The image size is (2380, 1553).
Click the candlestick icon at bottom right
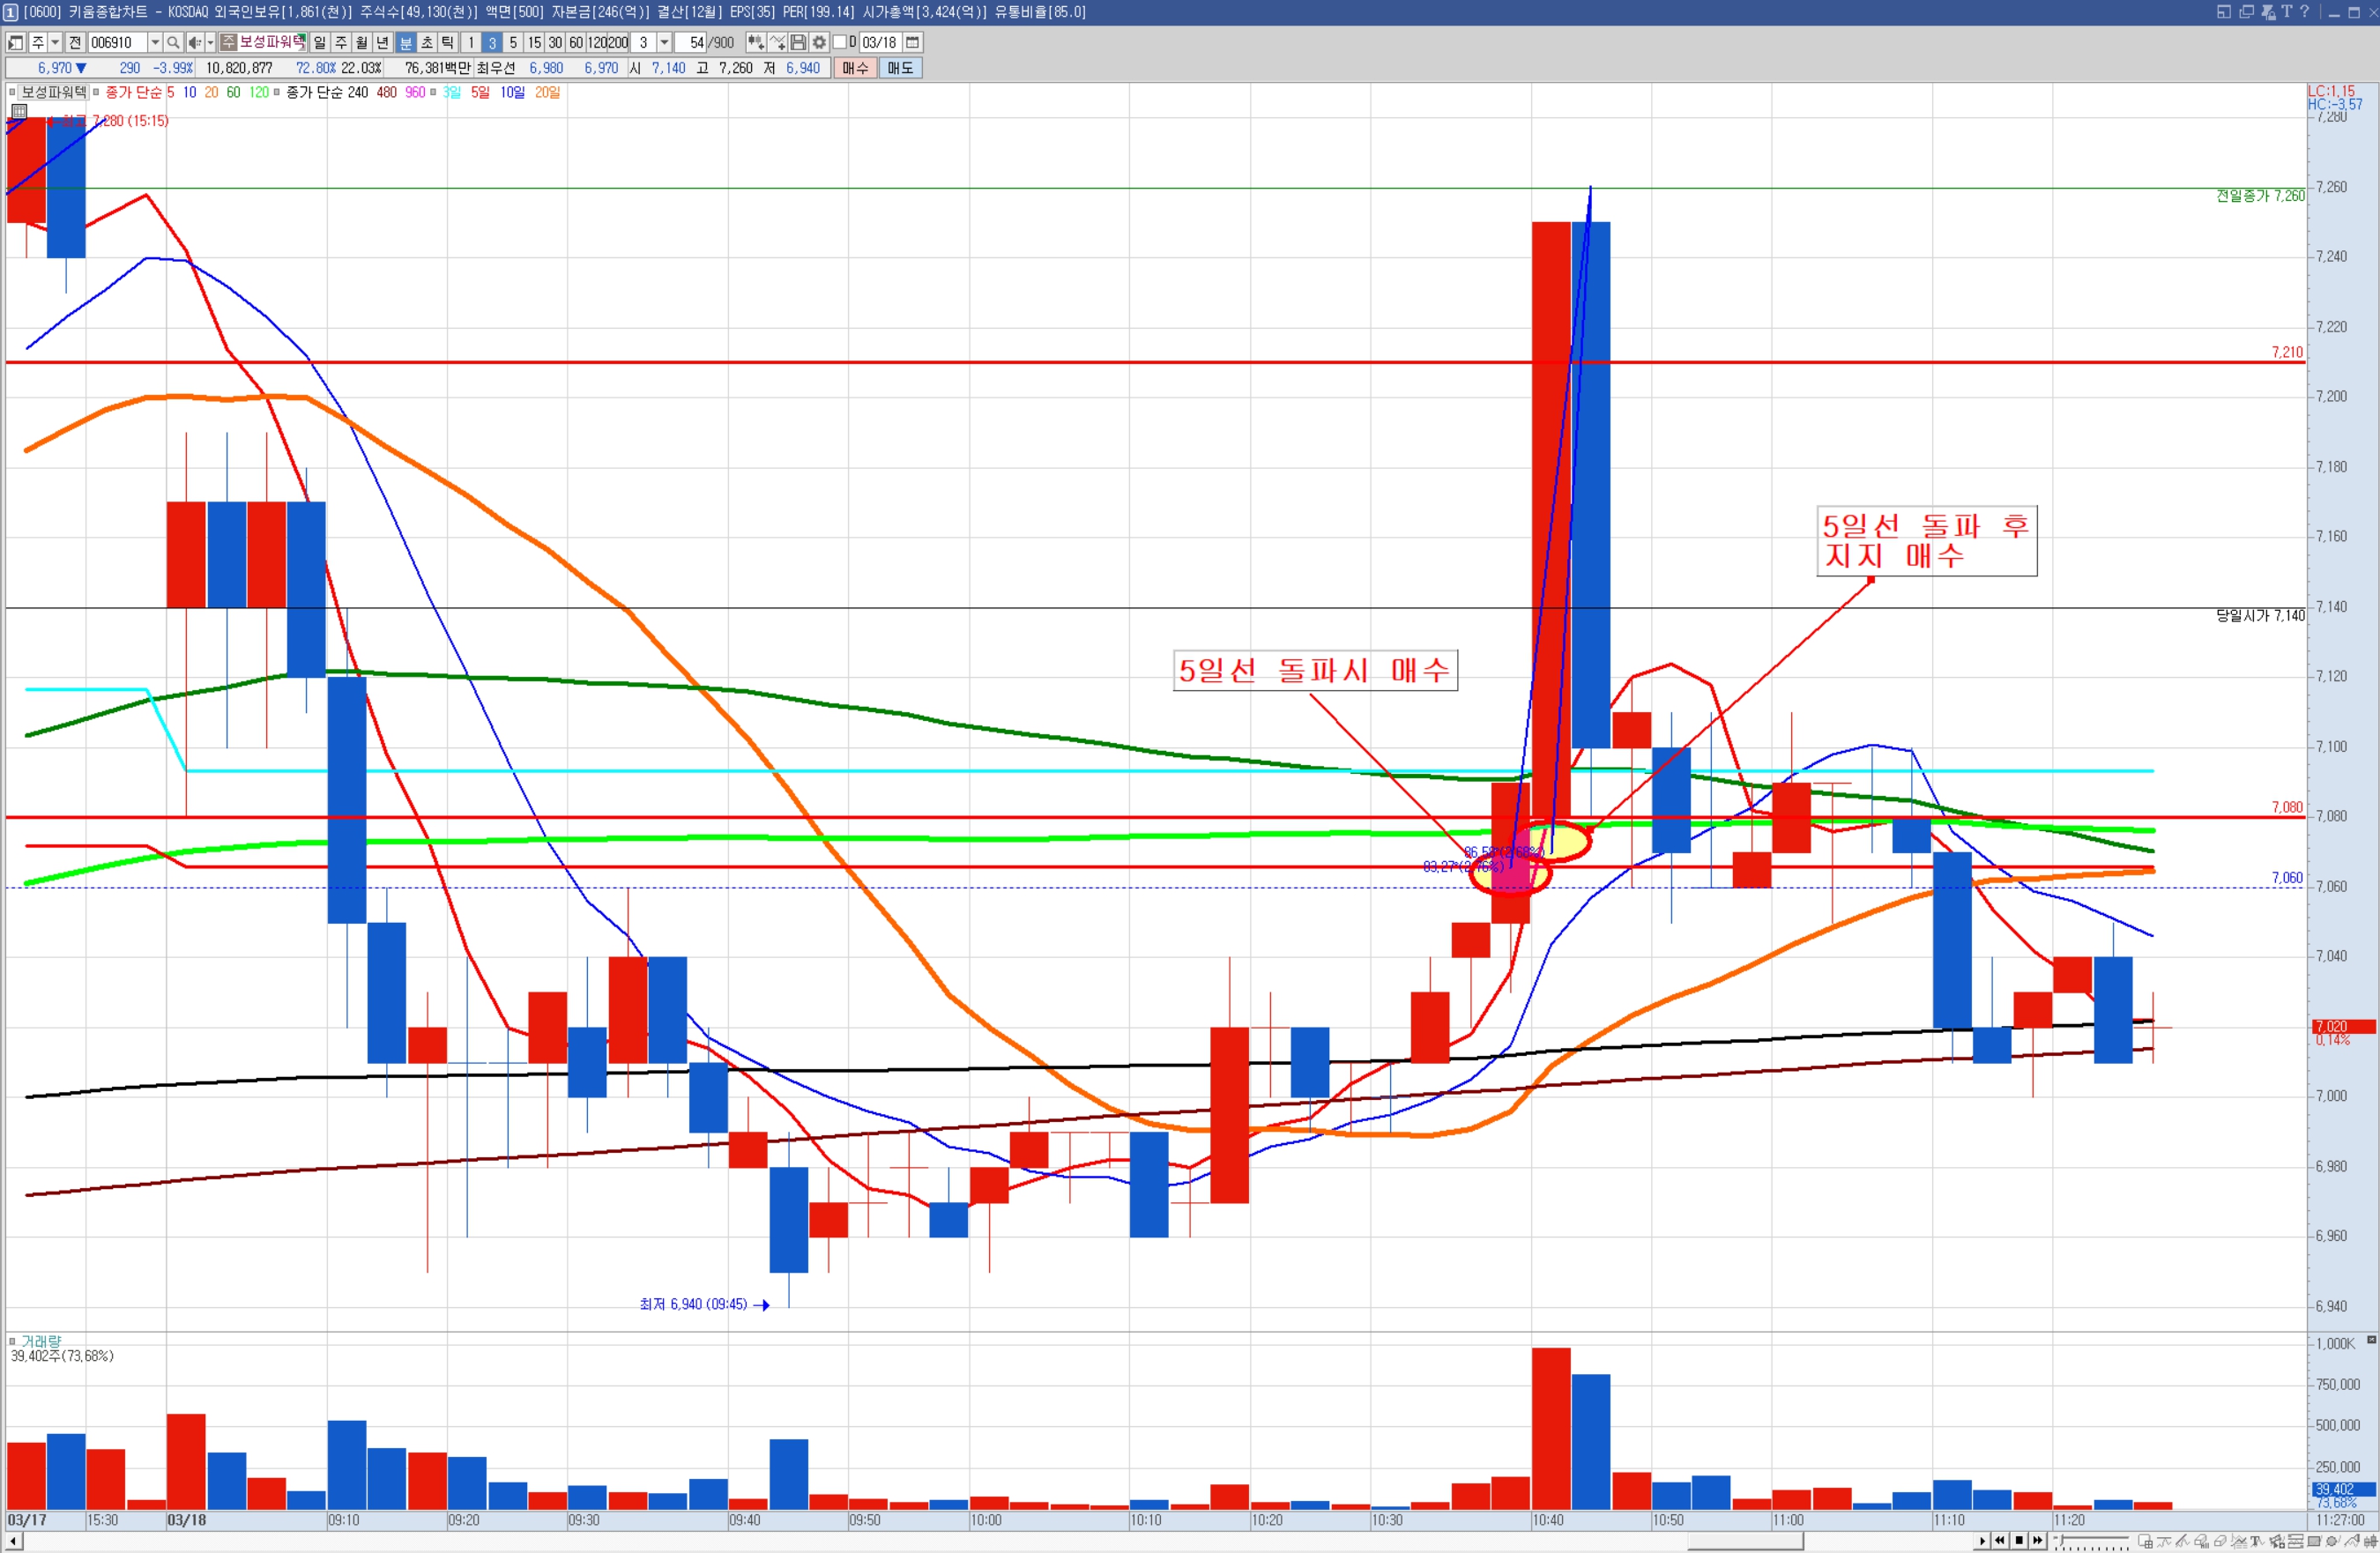pyautogui.click(x=2369, y=1541)
